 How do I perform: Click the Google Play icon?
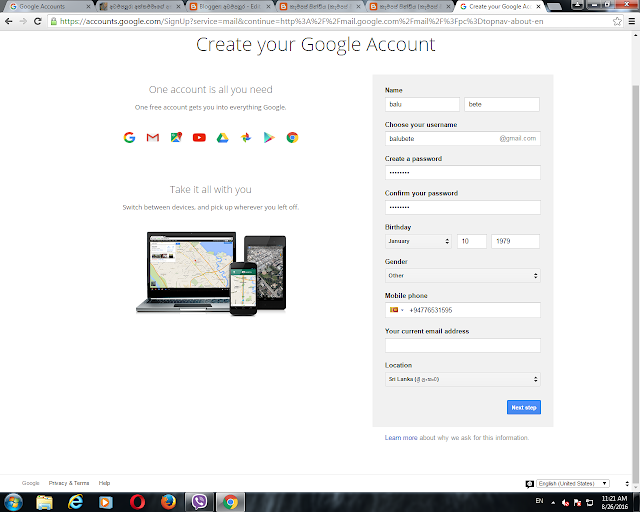point(269,138)
